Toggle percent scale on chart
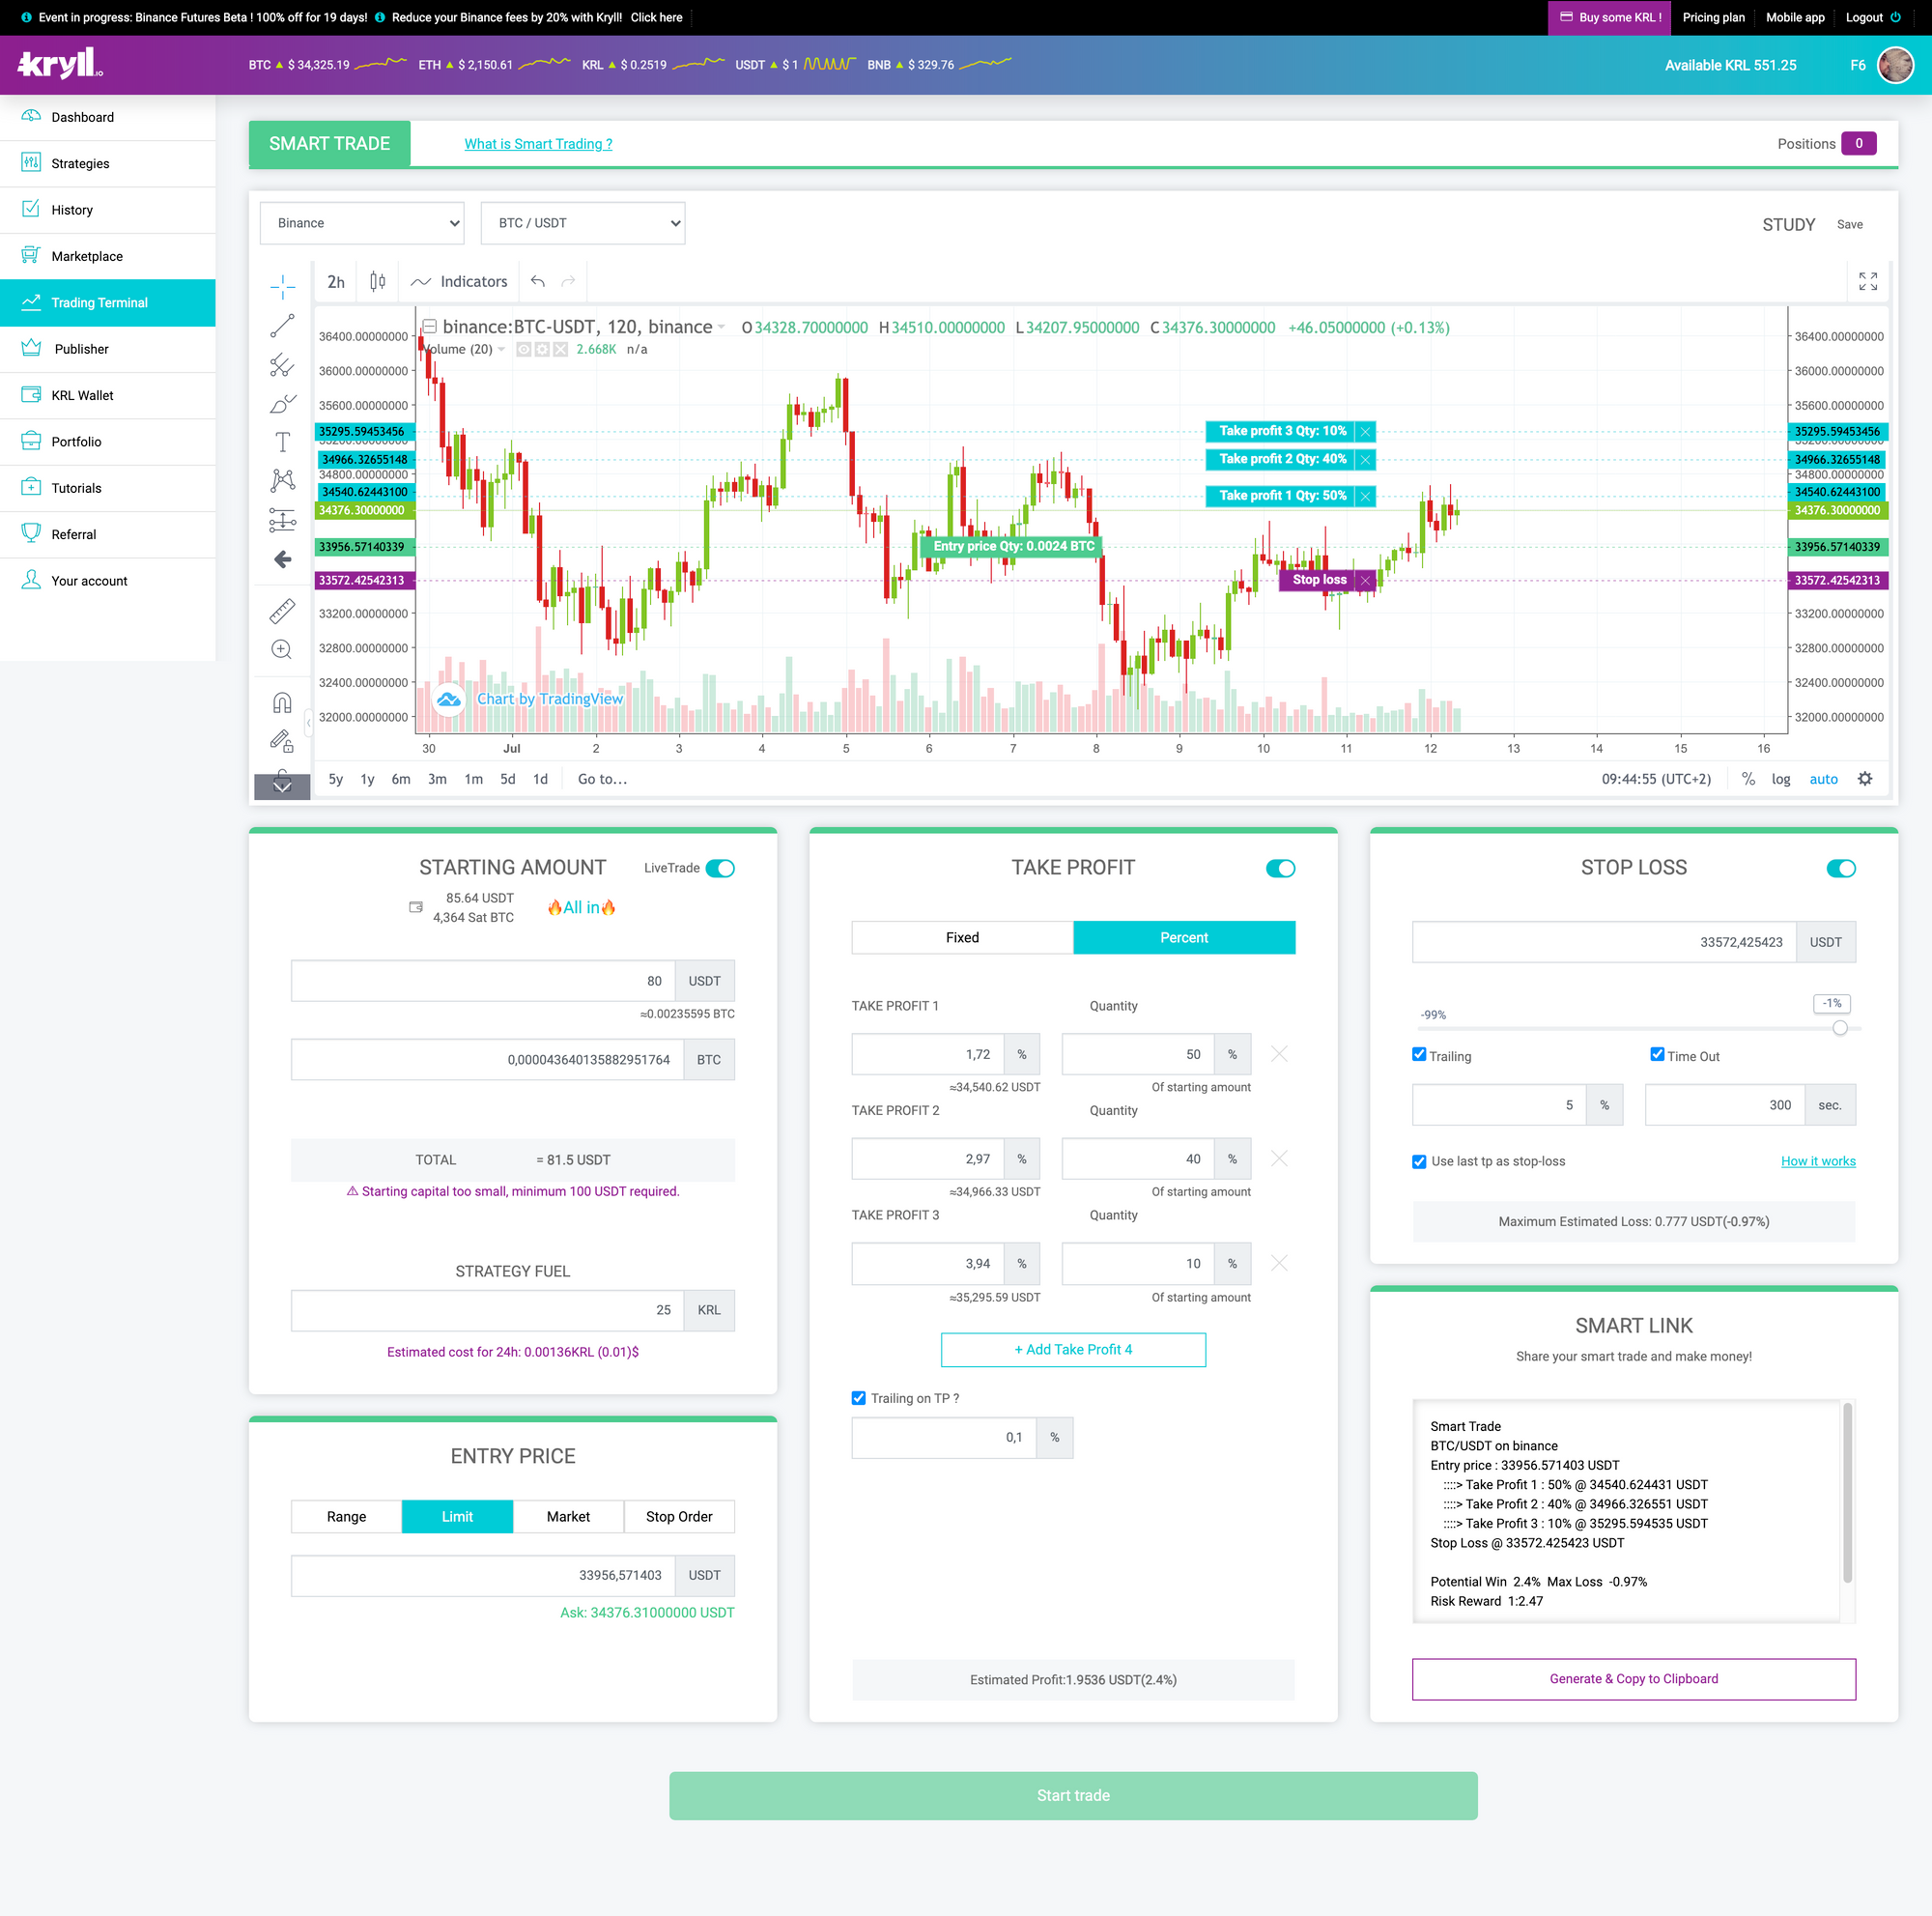Viewport: 1932px width, 1916px height. coord(1748,779)
